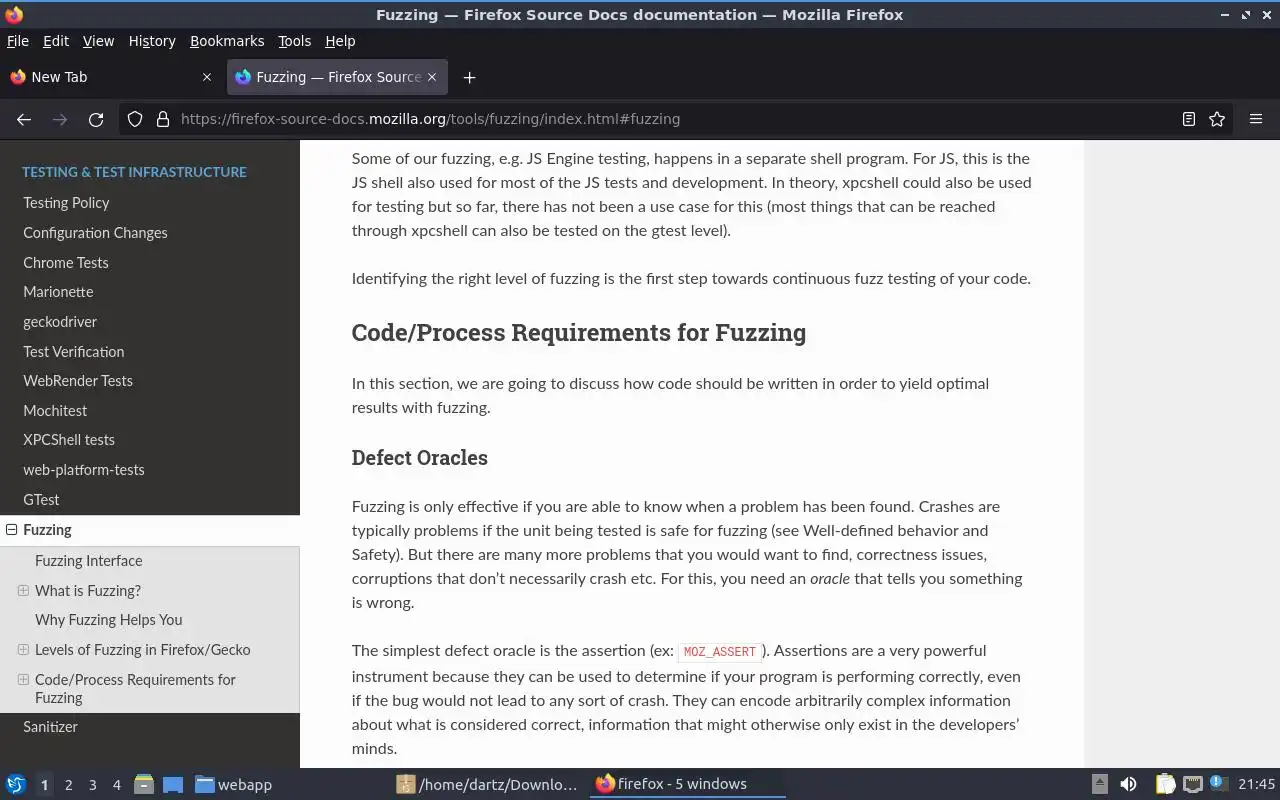Switch to workspace 4
This screenshot has width=1280, height=800.
pyautogui.click(x=116, y=785)
